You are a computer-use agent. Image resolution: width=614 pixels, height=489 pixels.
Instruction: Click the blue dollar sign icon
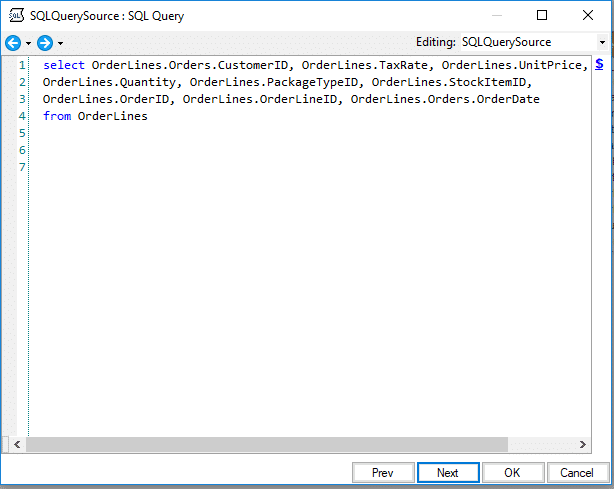599,64
